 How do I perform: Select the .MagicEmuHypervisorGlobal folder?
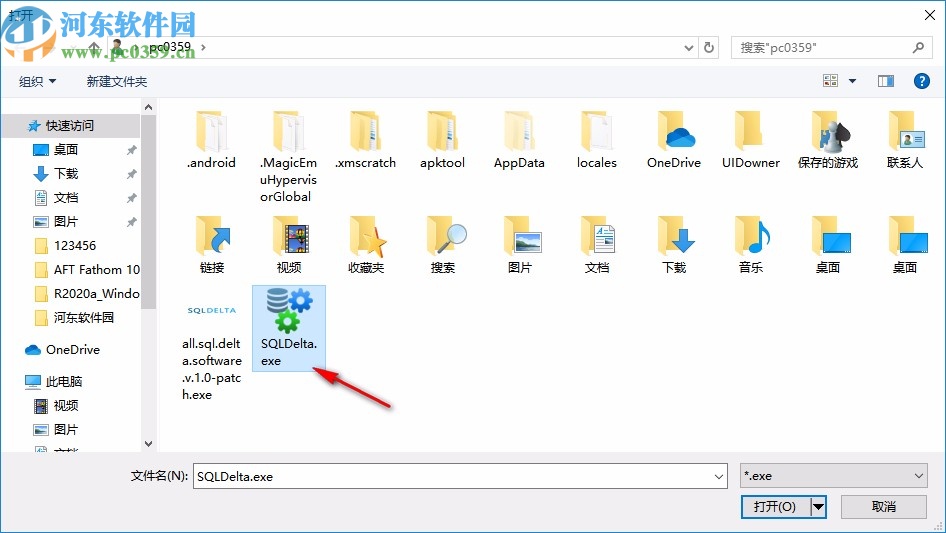point(288,156)
